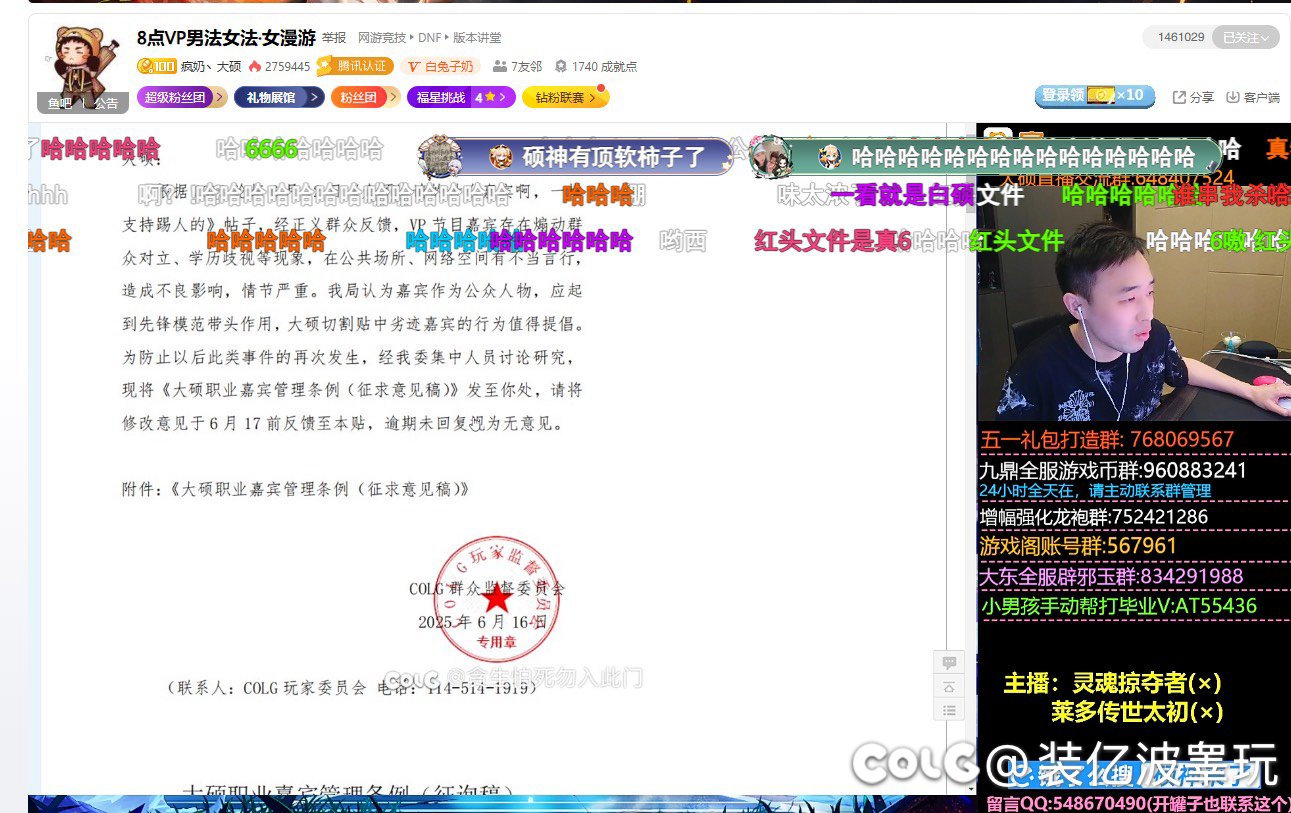The width and height of the screenshot is (1291, 813).
Task: Click the 小男孩手动帮打毕业V:AT55436 text
Action: click(x=1119, y=606)
